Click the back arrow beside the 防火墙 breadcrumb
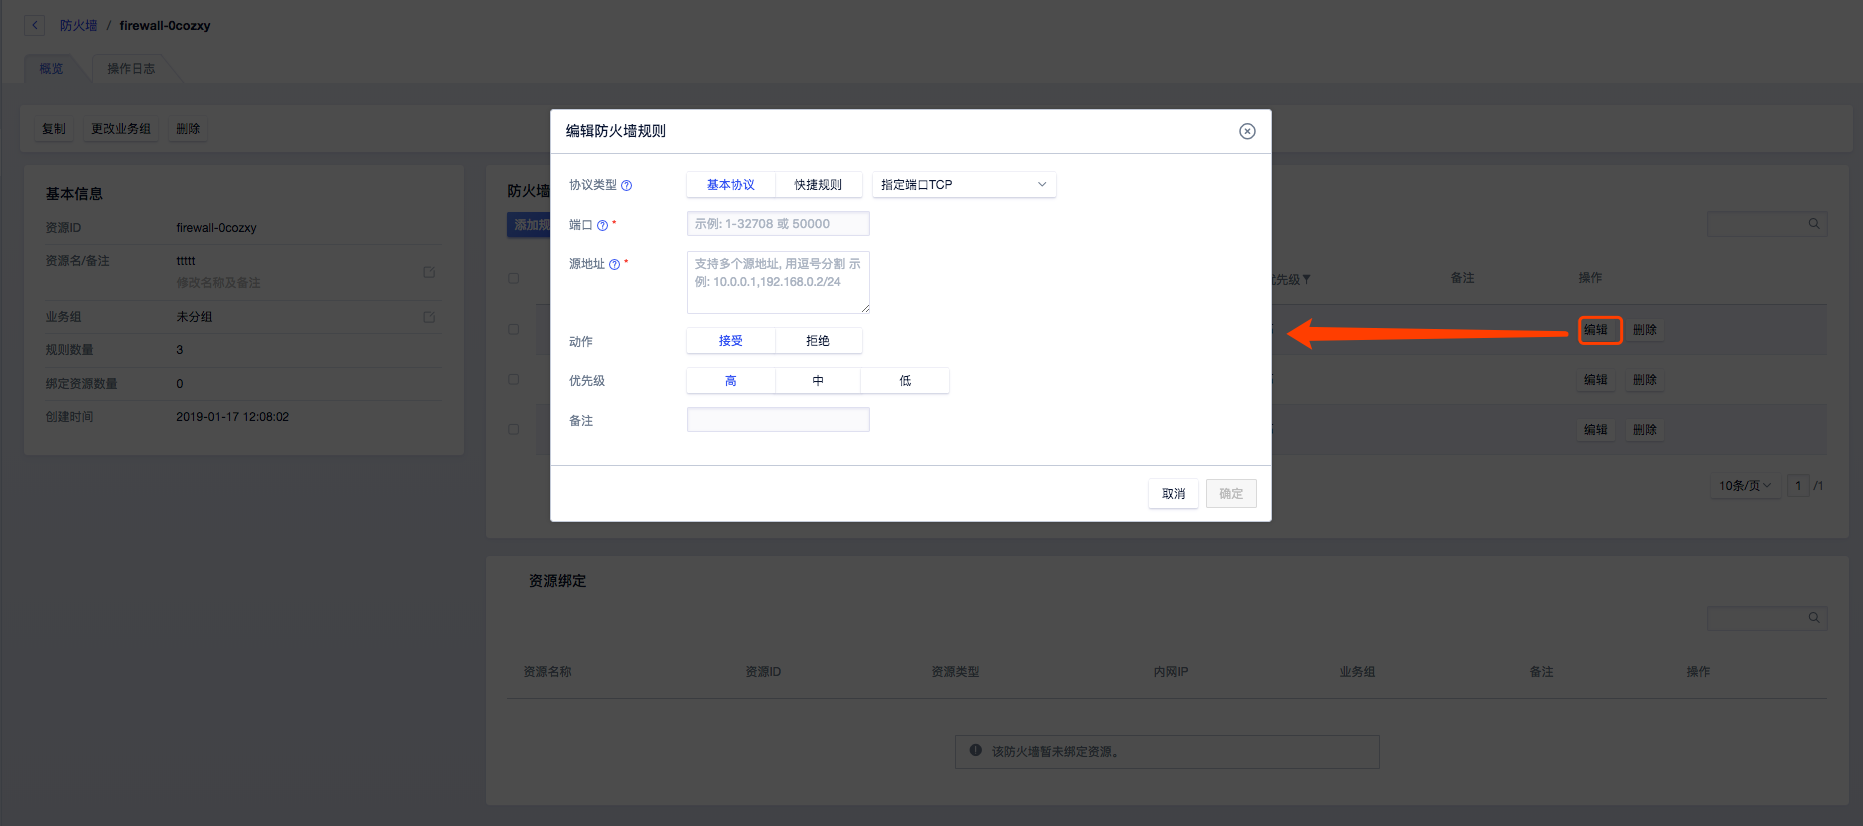 pyautogui.click(x=35, y=26)
